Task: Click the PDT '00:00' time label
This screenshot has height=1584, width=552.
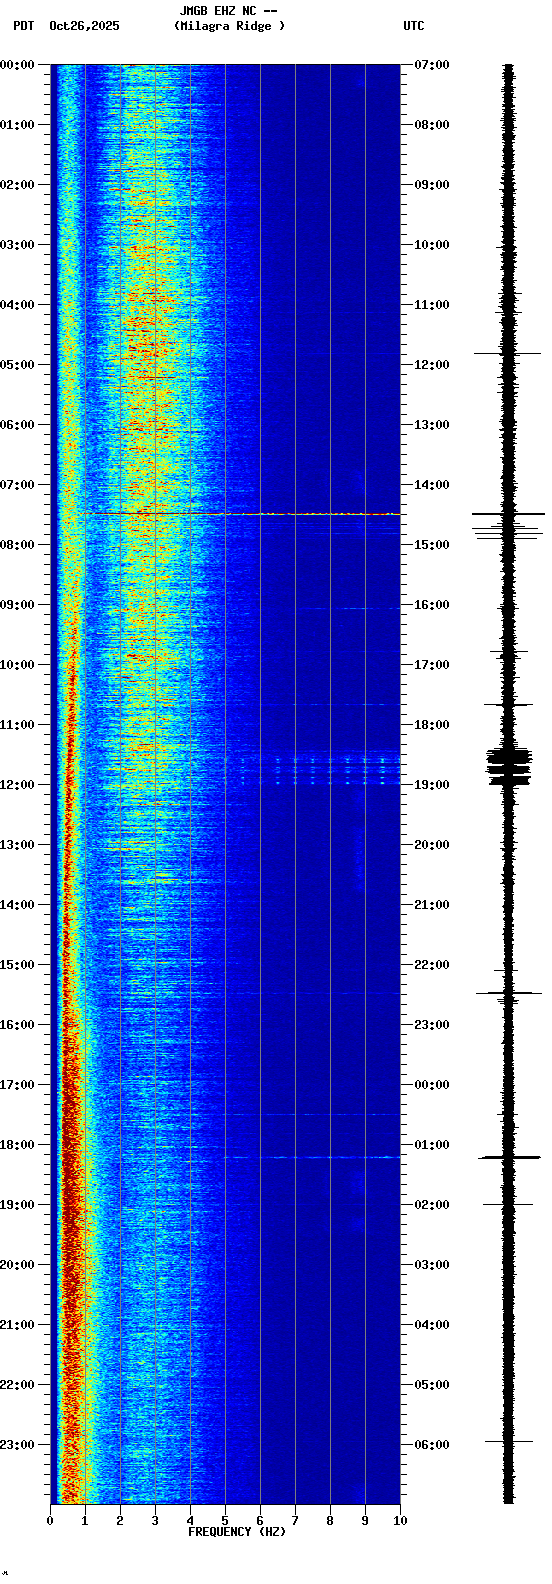Action: coord(17,65)
